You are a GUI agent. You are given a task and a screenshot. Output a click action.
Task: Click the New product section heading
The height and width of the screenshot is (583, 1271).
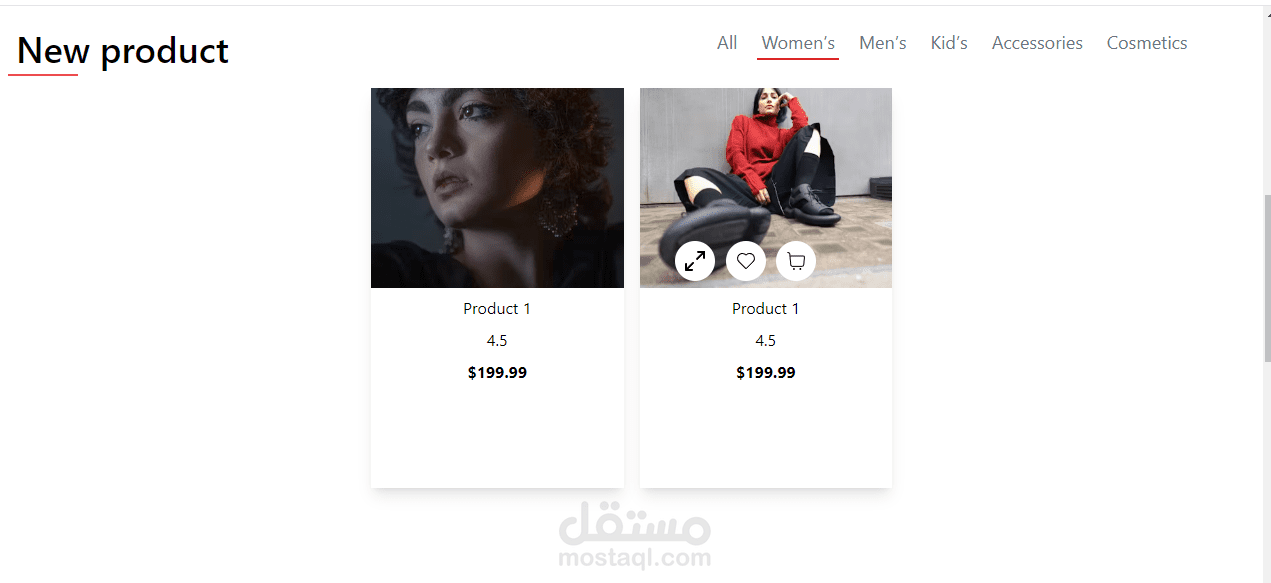(123, 50)
